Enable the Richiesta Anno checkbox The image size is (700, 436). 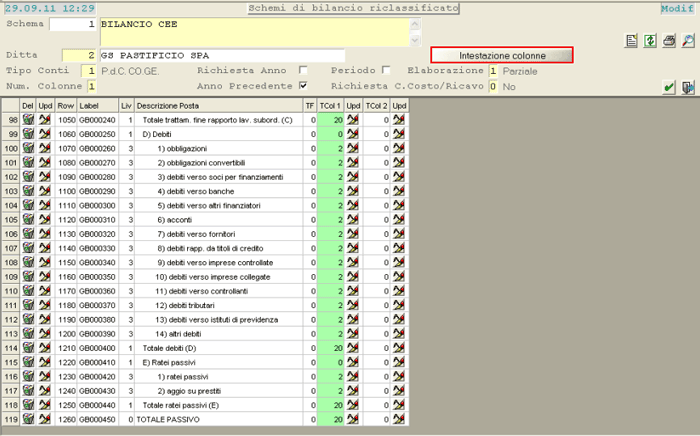(303, 71)
